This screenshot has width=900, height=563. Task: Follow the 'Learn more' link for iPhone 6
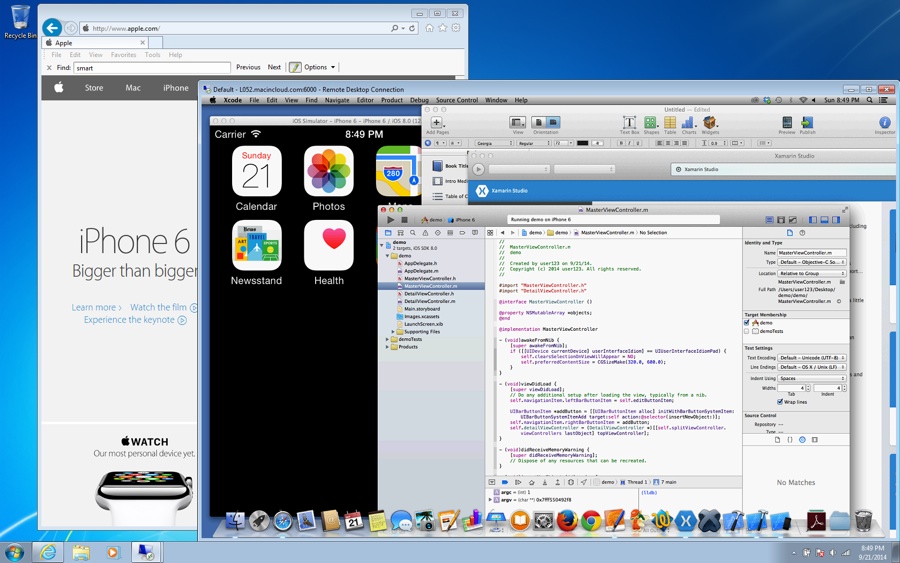pyautogui.click(x=96, y=308)
